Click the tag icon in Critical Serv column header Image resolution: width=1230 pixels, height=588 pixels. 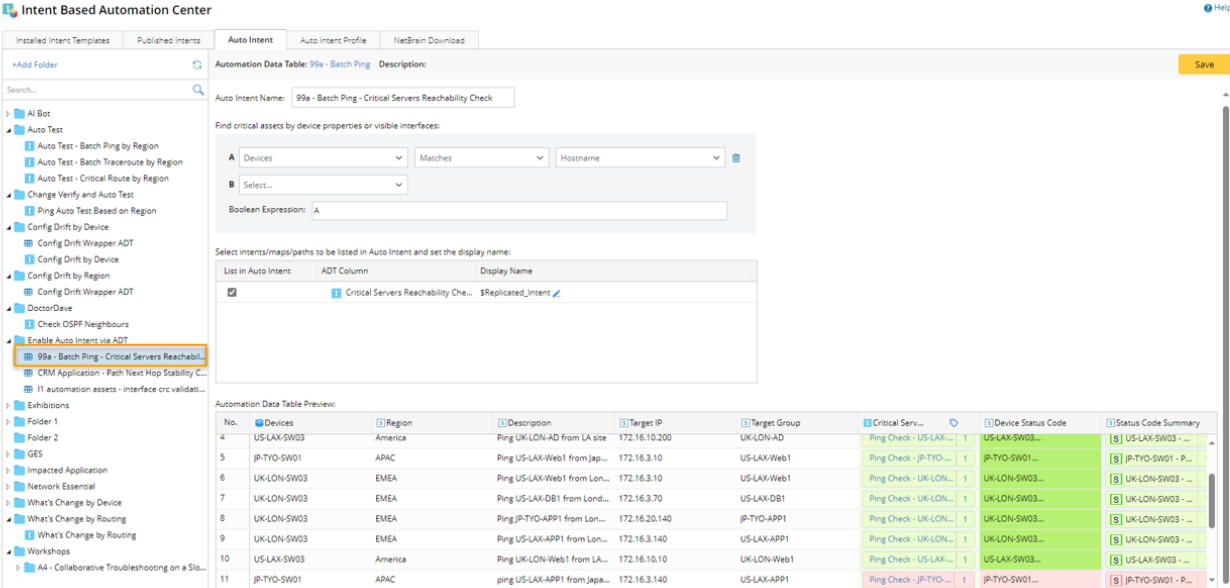(x=953, y=423)
